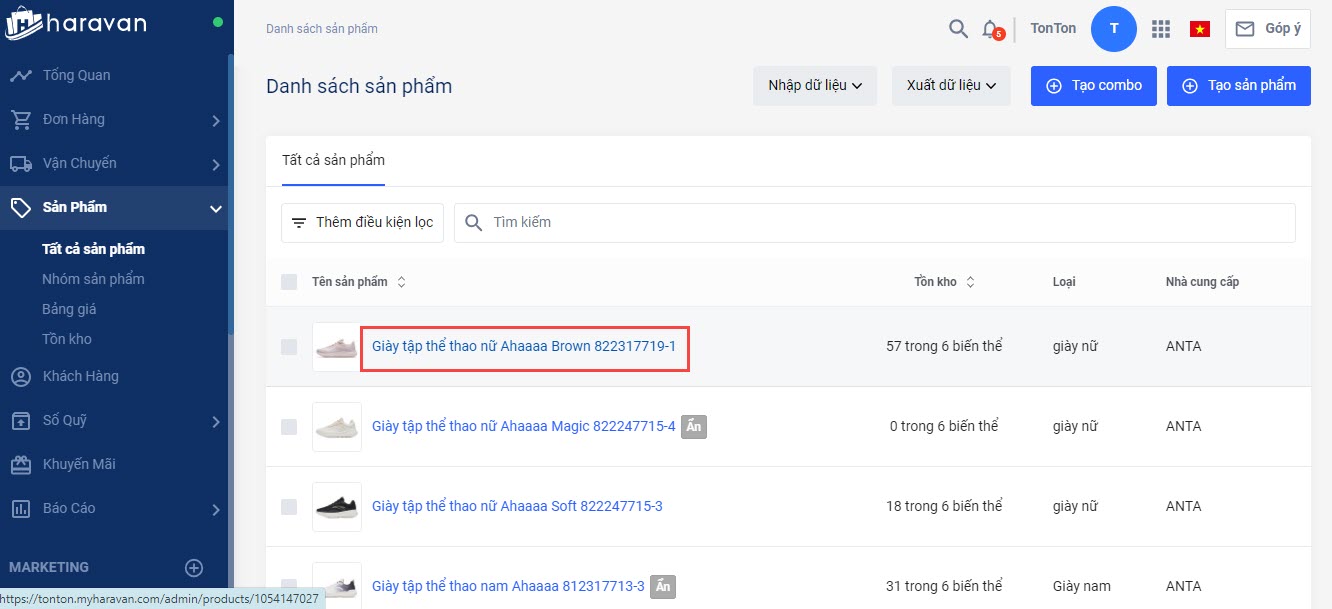Viewport: 1332px width, 609px height.
Task: Expand the Sổ Quỹ submenu arrow
Action: [216, 422]
